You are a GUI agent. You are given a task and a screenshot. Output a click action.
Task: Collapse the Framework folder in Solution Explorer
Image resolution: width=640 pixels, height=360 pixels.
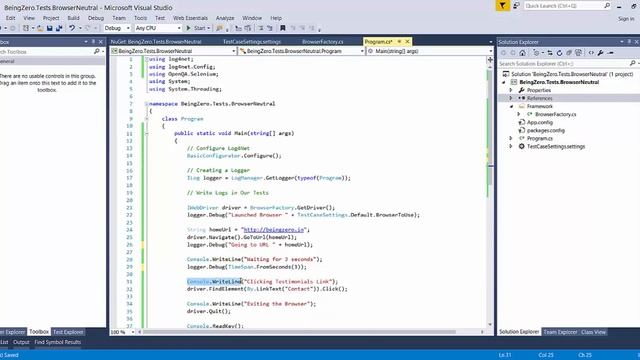tap(511, 106)
